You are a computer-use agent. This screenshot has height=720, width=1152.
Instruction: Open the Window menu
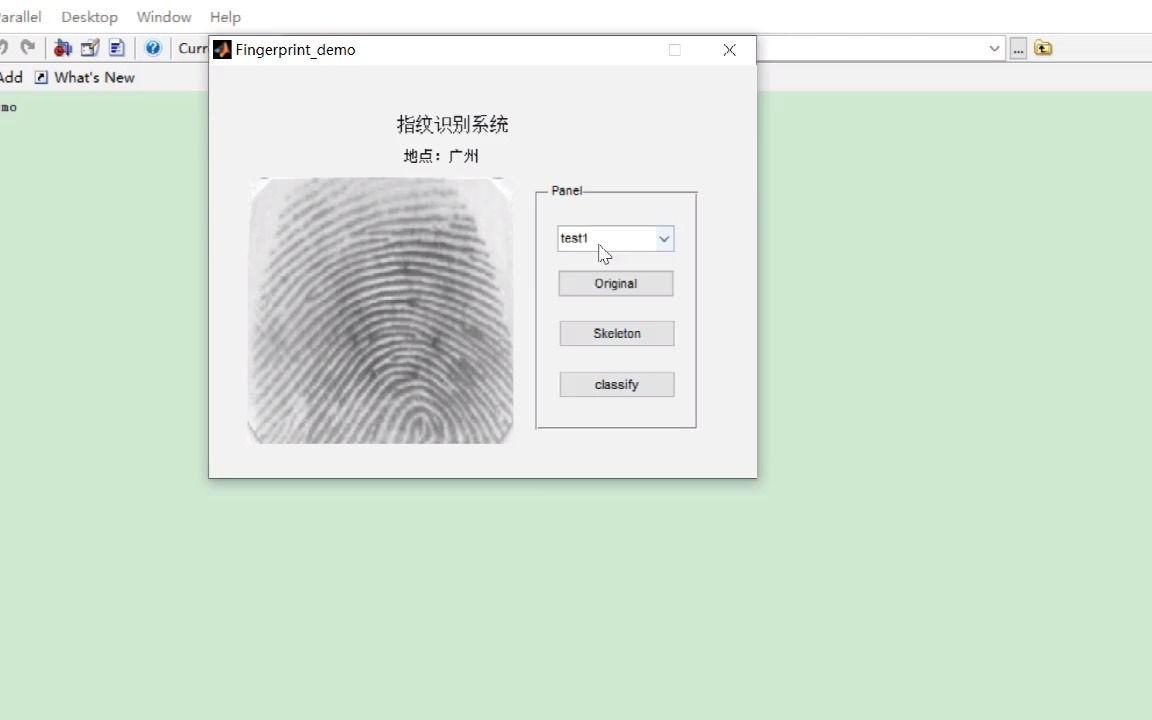(163, 16)
